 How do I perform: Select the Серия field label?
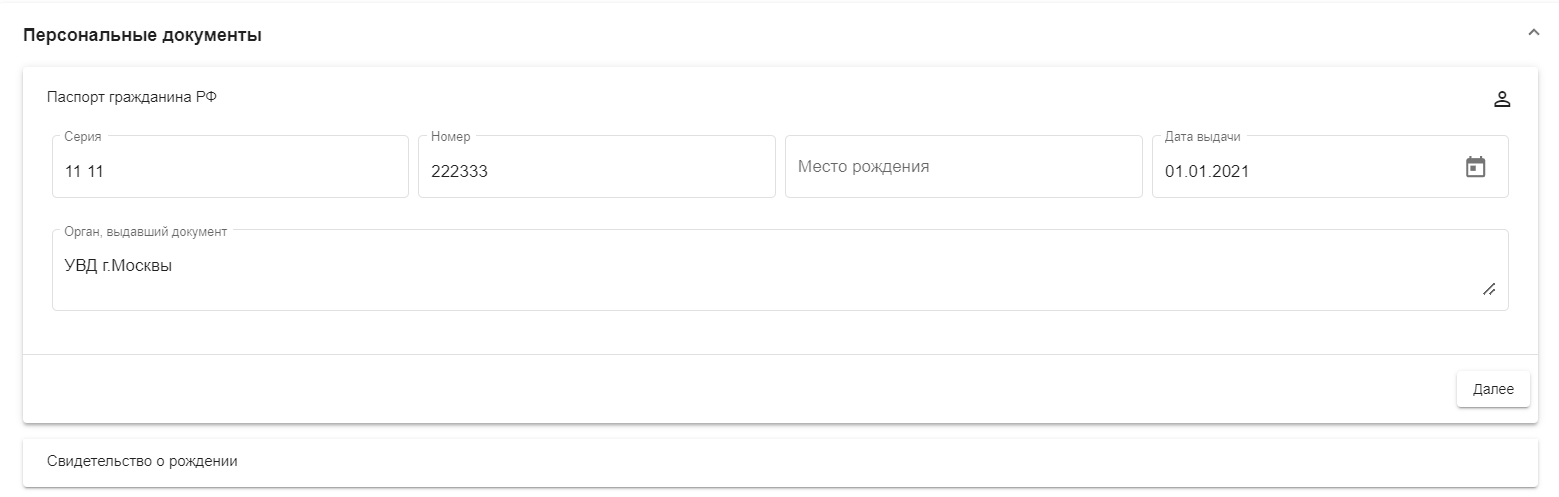(x=82, y=137)
